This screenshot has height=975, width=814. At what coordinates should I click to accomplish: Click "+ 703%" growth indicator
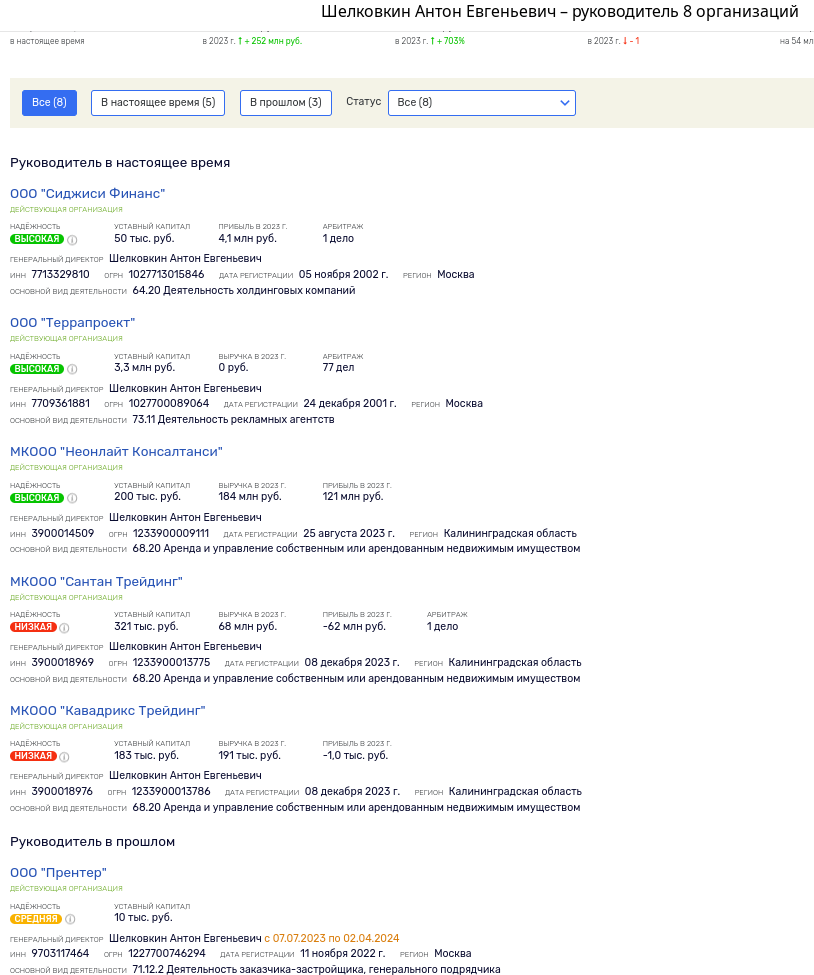(x=448, y=41)
